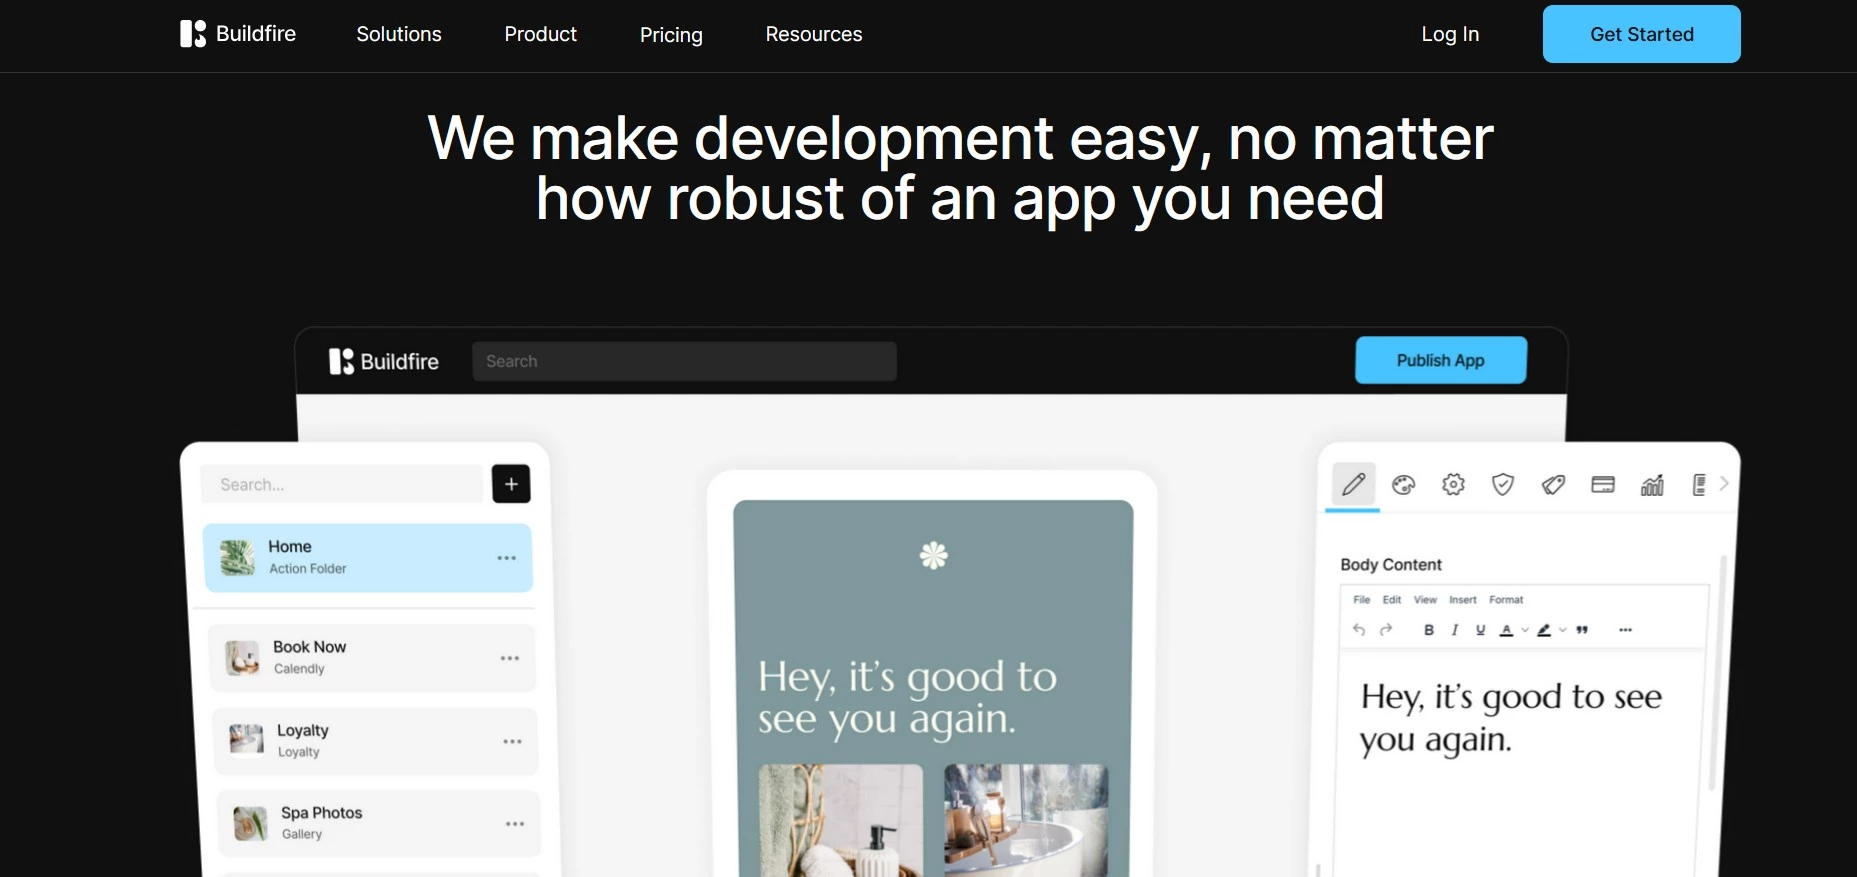Click the flower logo in the phone preview
Viewport: 1857px width, 877px height.
934,555
